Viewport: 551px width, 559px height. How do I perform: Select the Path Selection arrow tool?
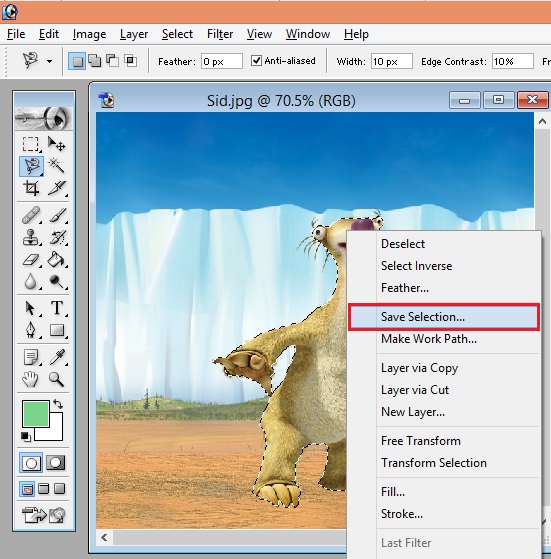[x=31, y=308]
